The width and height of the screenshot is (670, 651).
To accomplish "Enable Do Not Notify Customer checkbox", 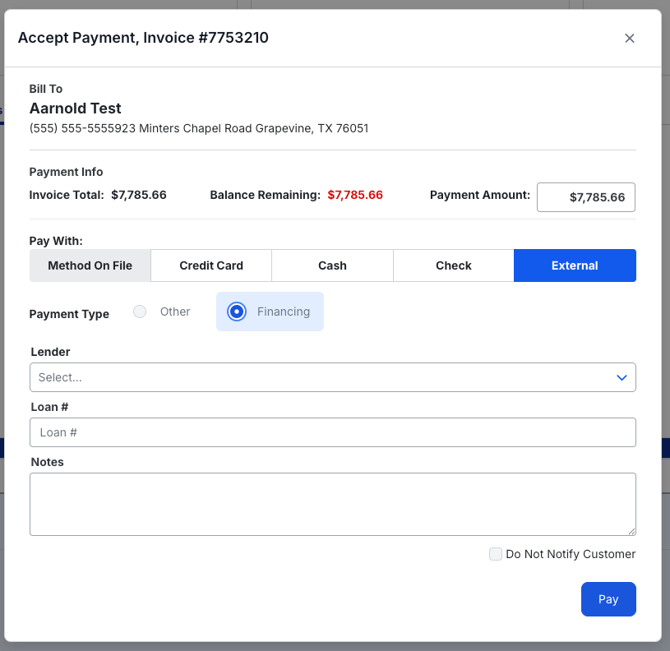I will [x=495, y=554].
